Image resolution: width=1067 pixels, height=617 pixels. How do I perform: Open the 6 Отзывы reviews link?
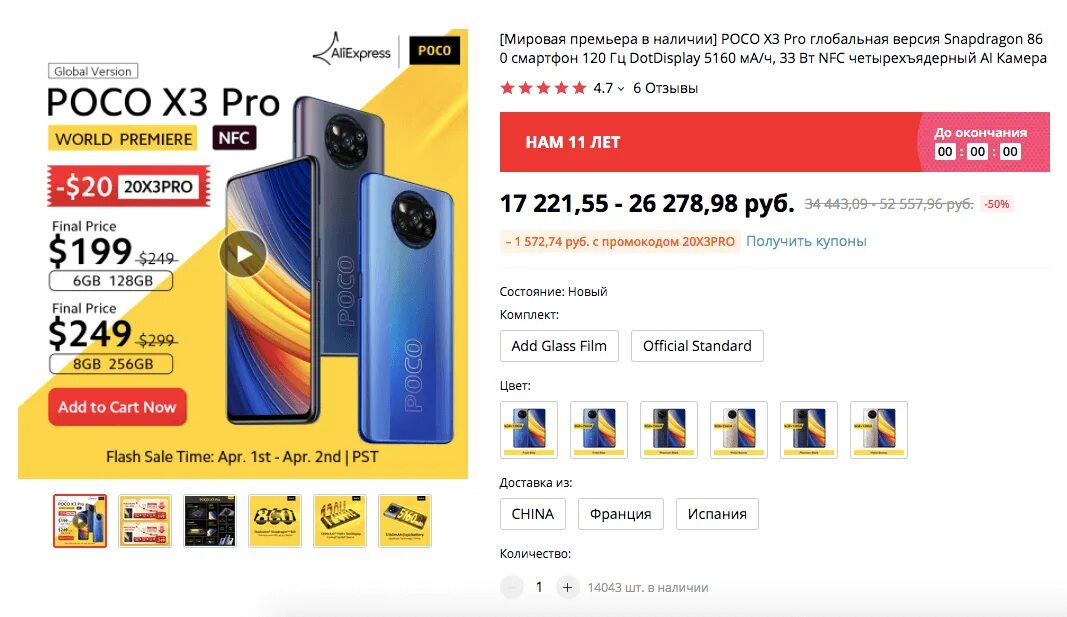pos(665,88)
